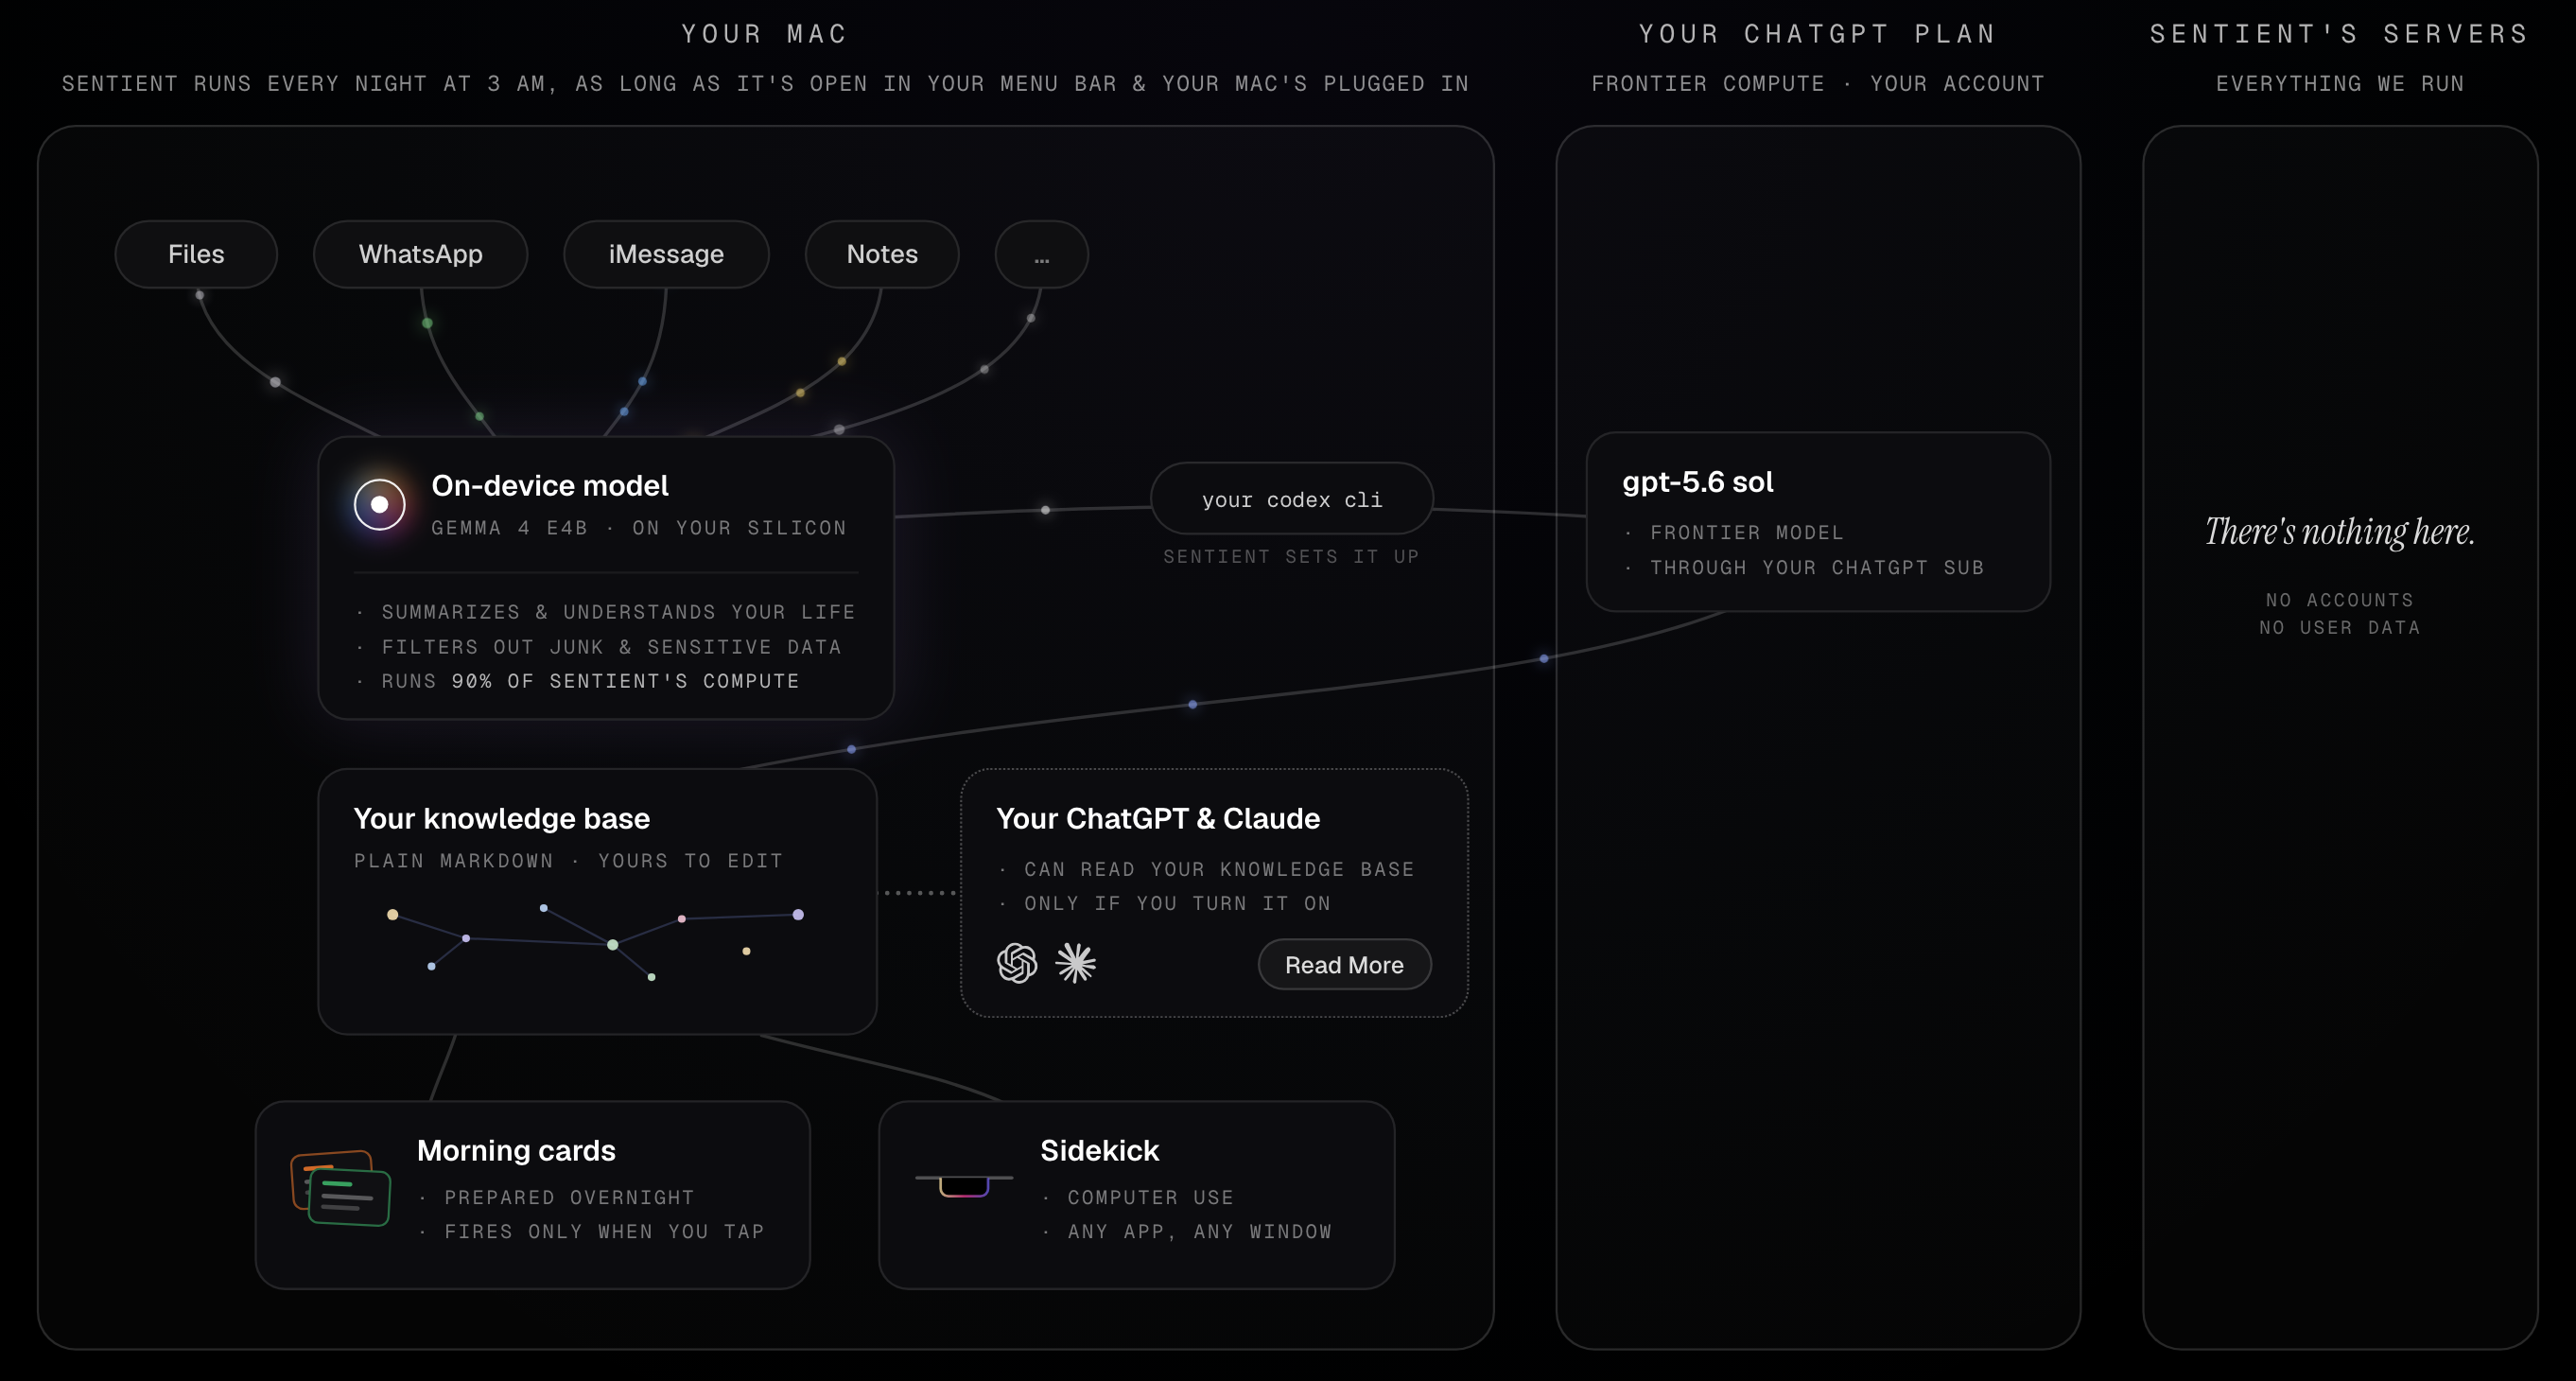Select the WhatsApp source pill

click(420, 254)
